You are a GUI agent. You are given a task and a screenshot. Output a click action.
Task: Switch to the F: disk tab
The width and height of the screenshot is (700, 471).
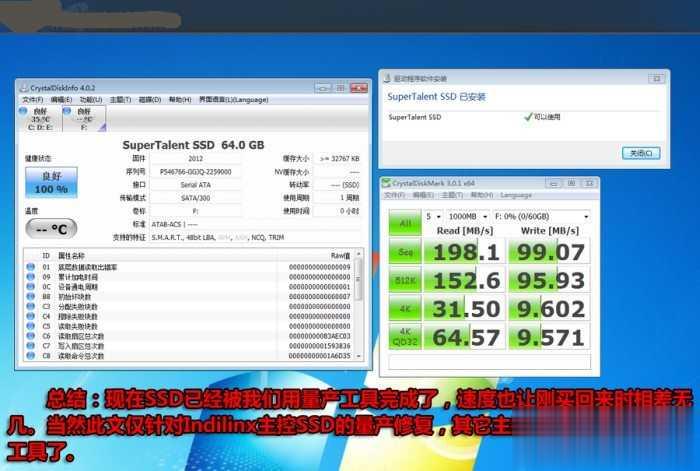84,119
